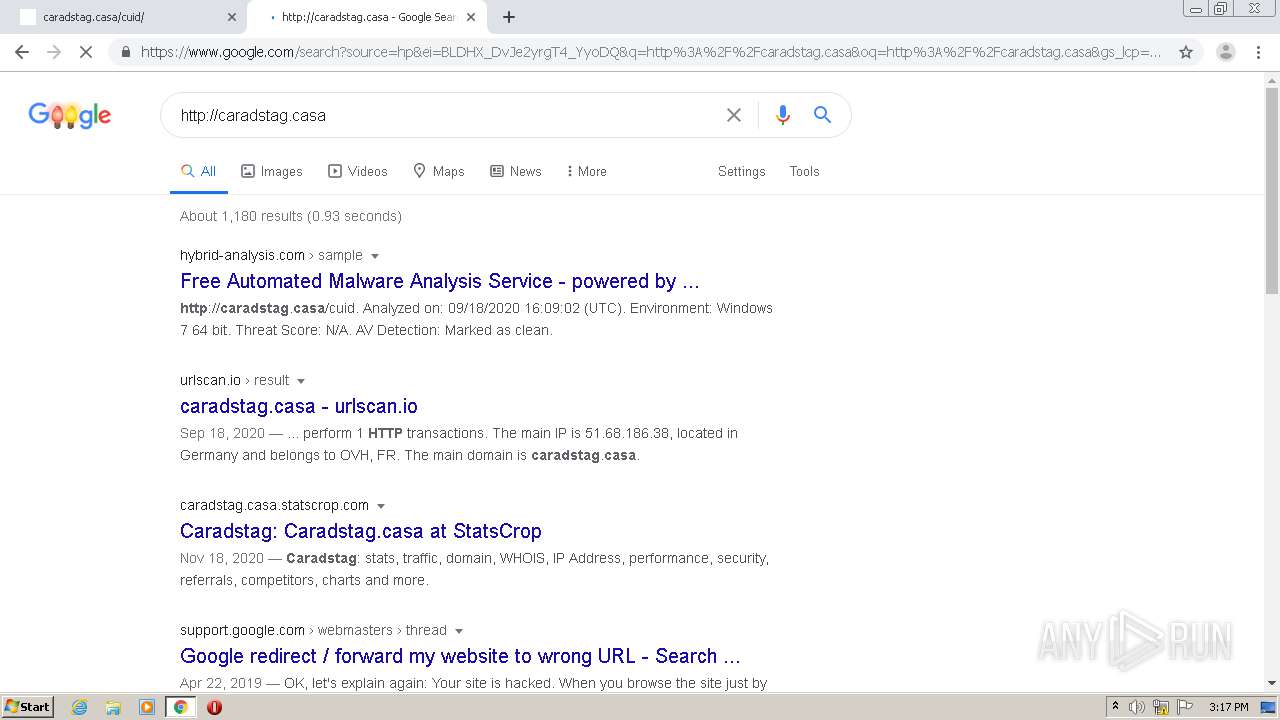Open Free Automated Malware Analysis Service link
1280x720 pixels.
440,281
